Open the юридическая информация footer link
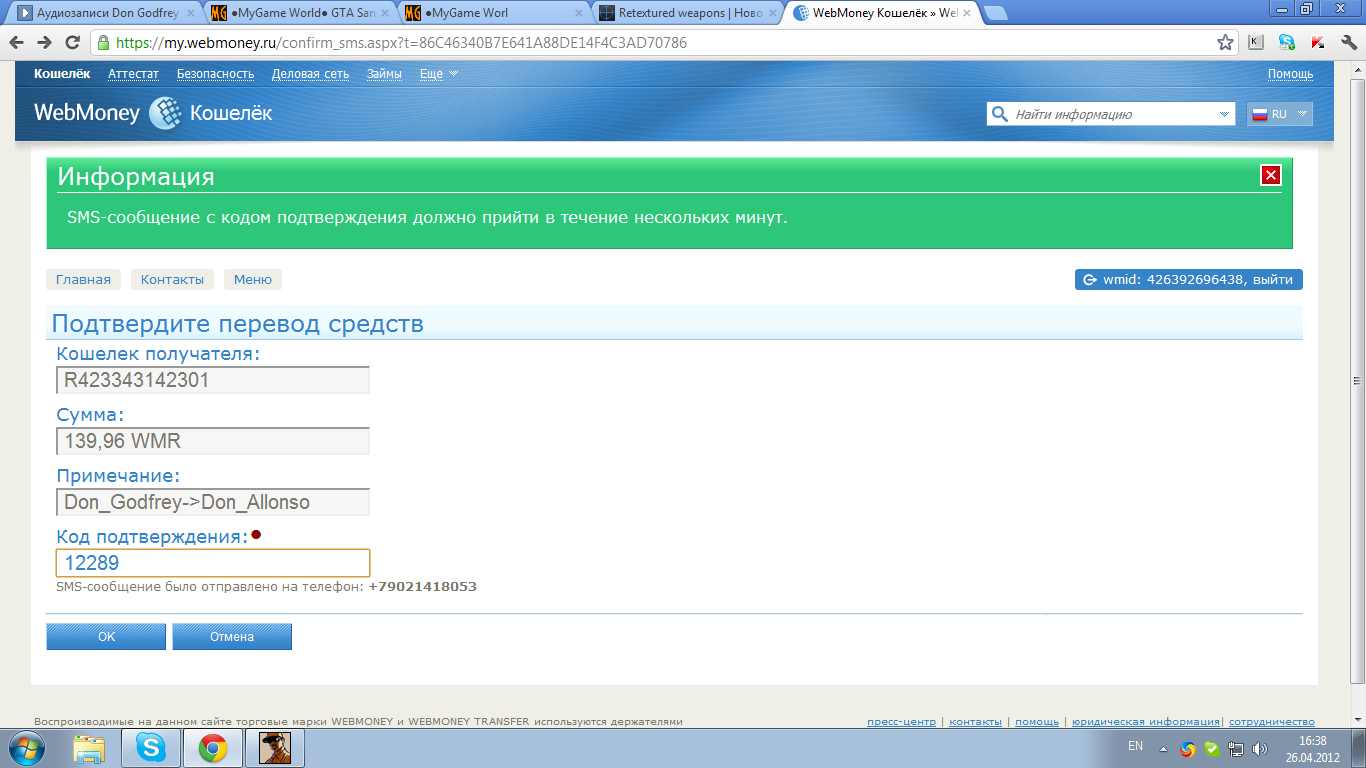Viewport: 1366px width, 768px height. coord(1145,721)
